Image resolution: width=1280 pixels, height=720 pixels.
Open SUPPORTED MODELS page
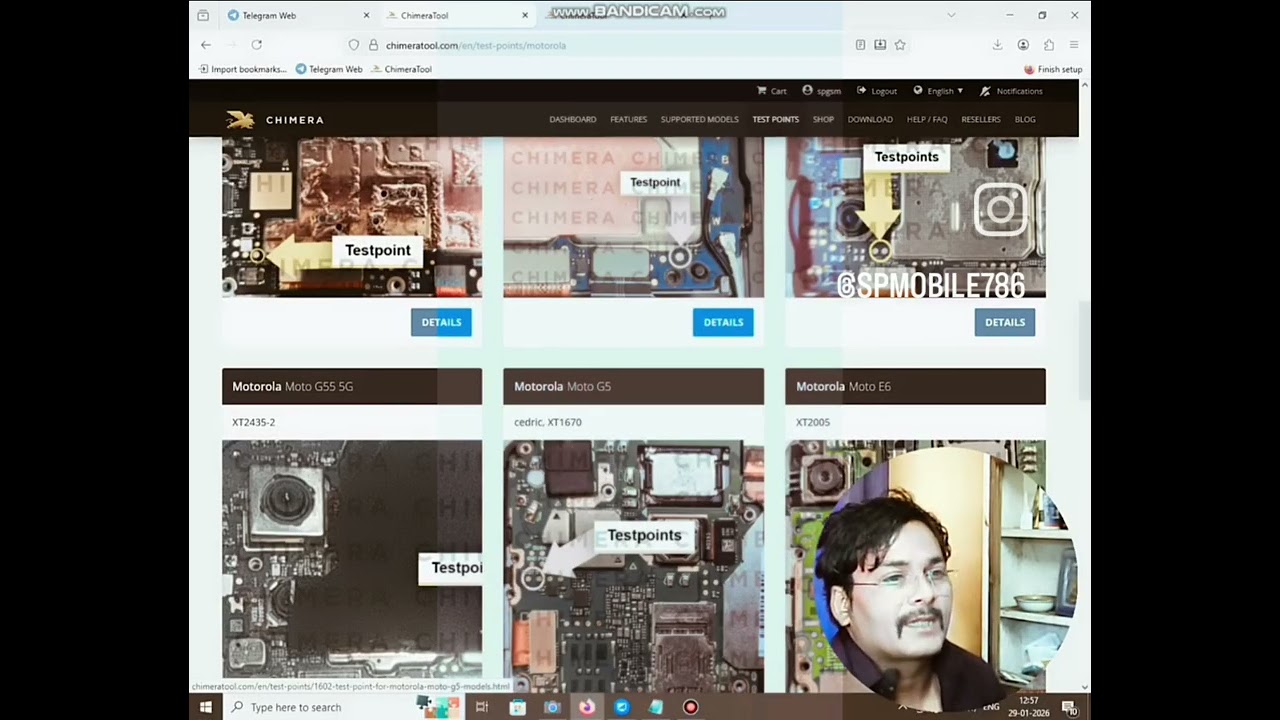[x=700, y=119]
